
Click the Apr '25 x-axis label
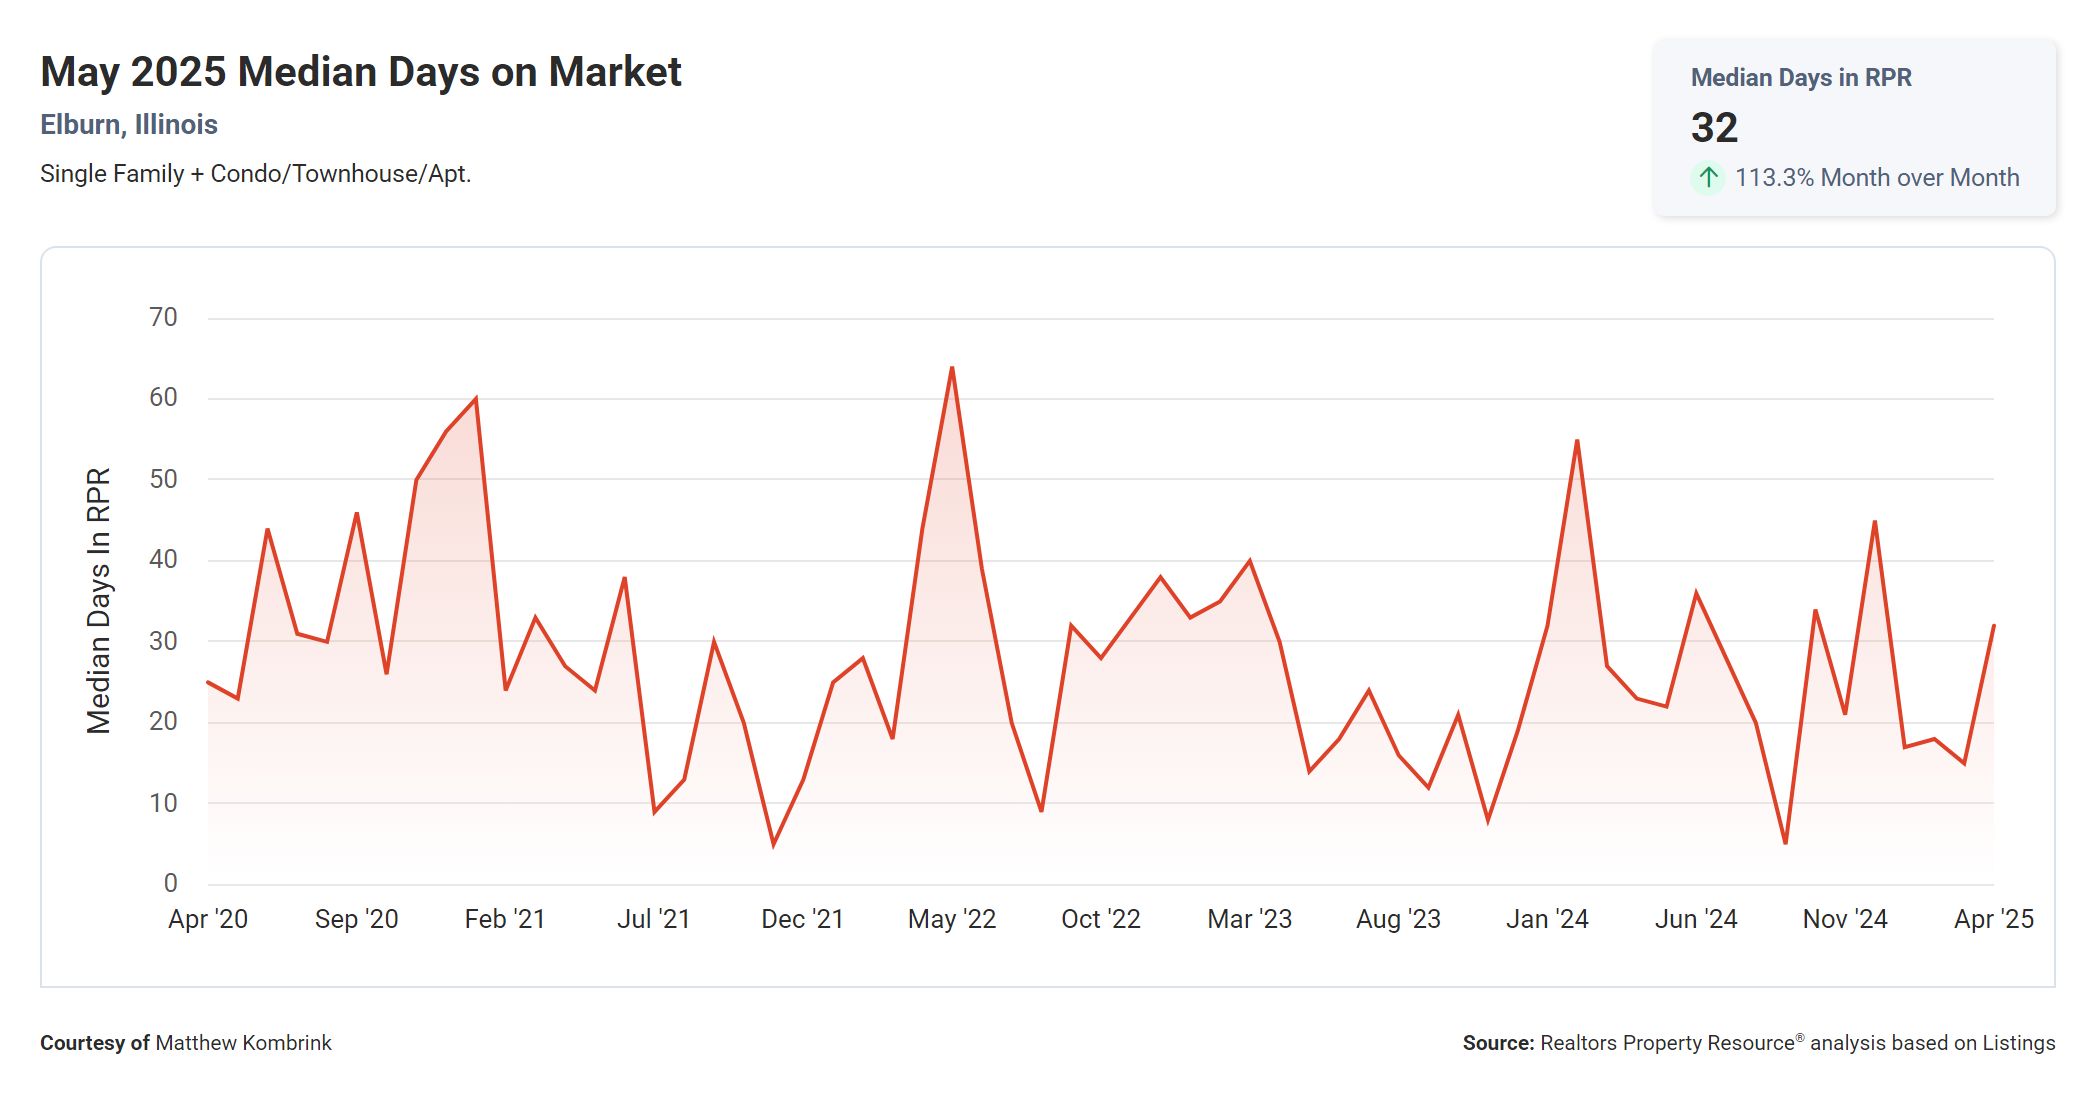(1993, 919)
